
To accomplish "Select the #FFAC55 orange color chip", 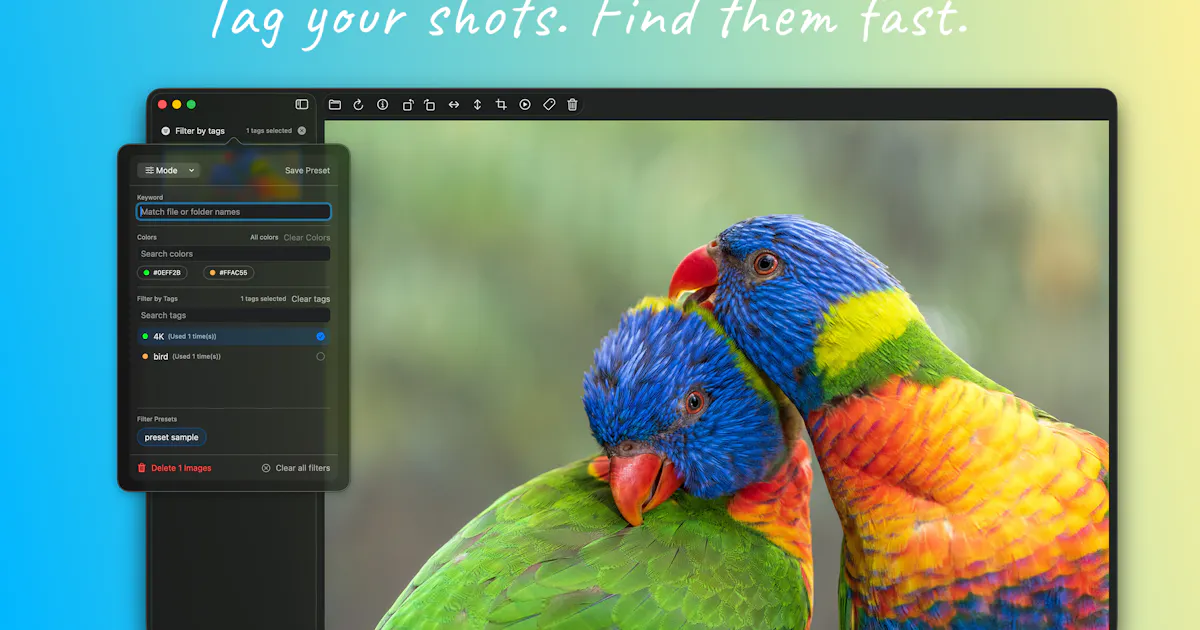I will click(x=229, y=272).
